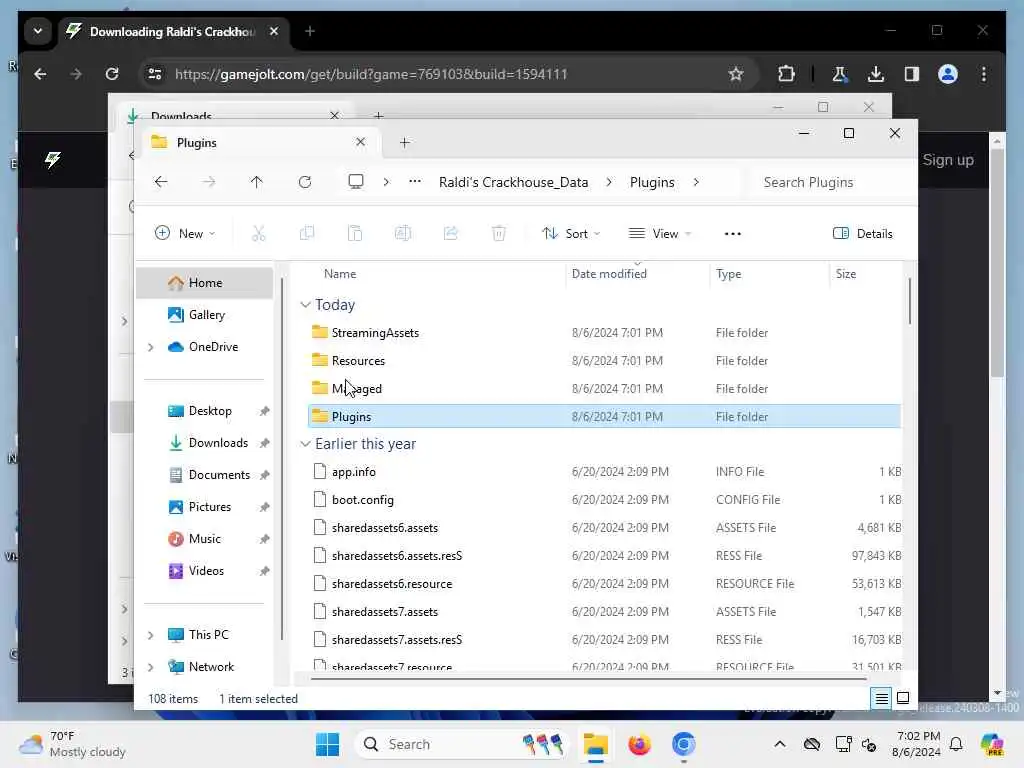1024x768 pixels.
Task: Go back in File Explorer
Action: [x=161, y=182]
